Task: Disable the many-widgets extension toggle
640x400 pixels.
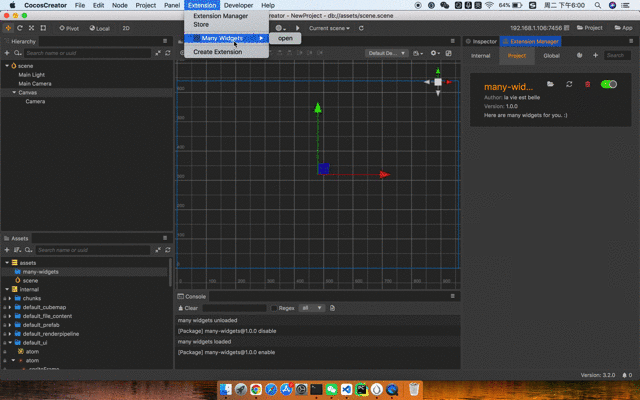Action: click(x=609, y=84)
